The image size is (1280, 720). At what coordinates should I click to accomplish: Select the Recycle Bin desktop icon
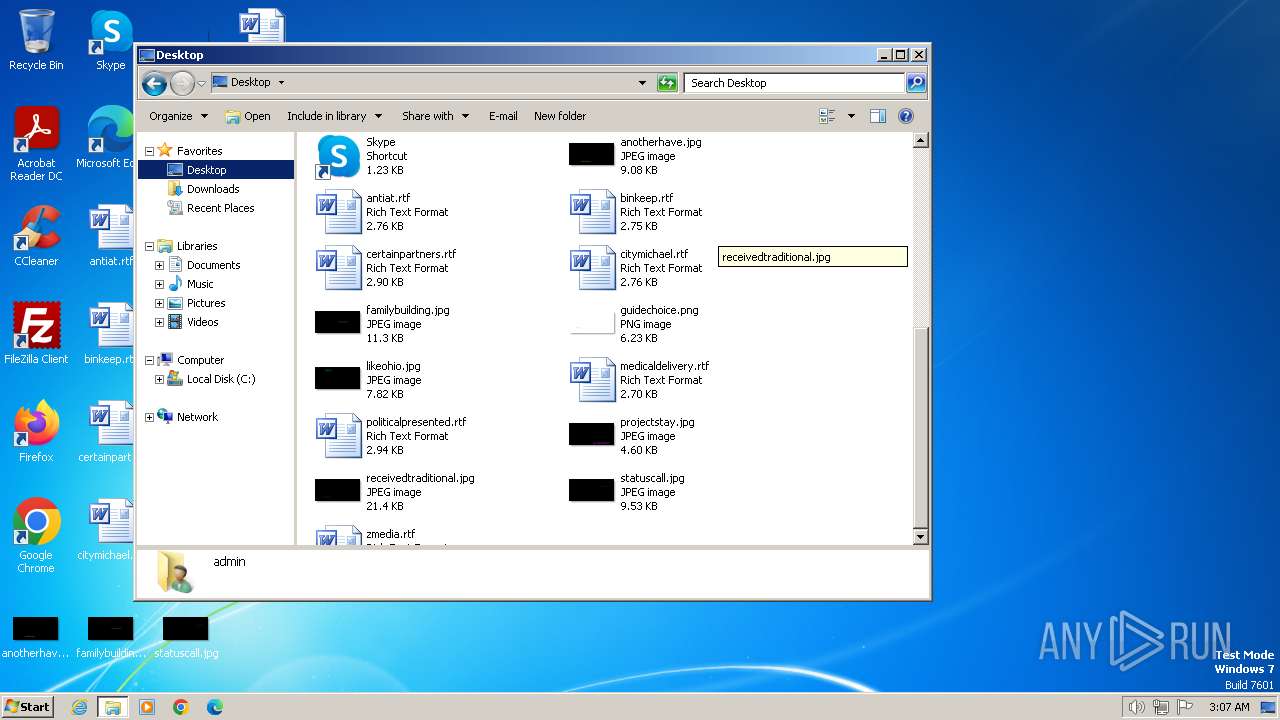click(36, 40)
